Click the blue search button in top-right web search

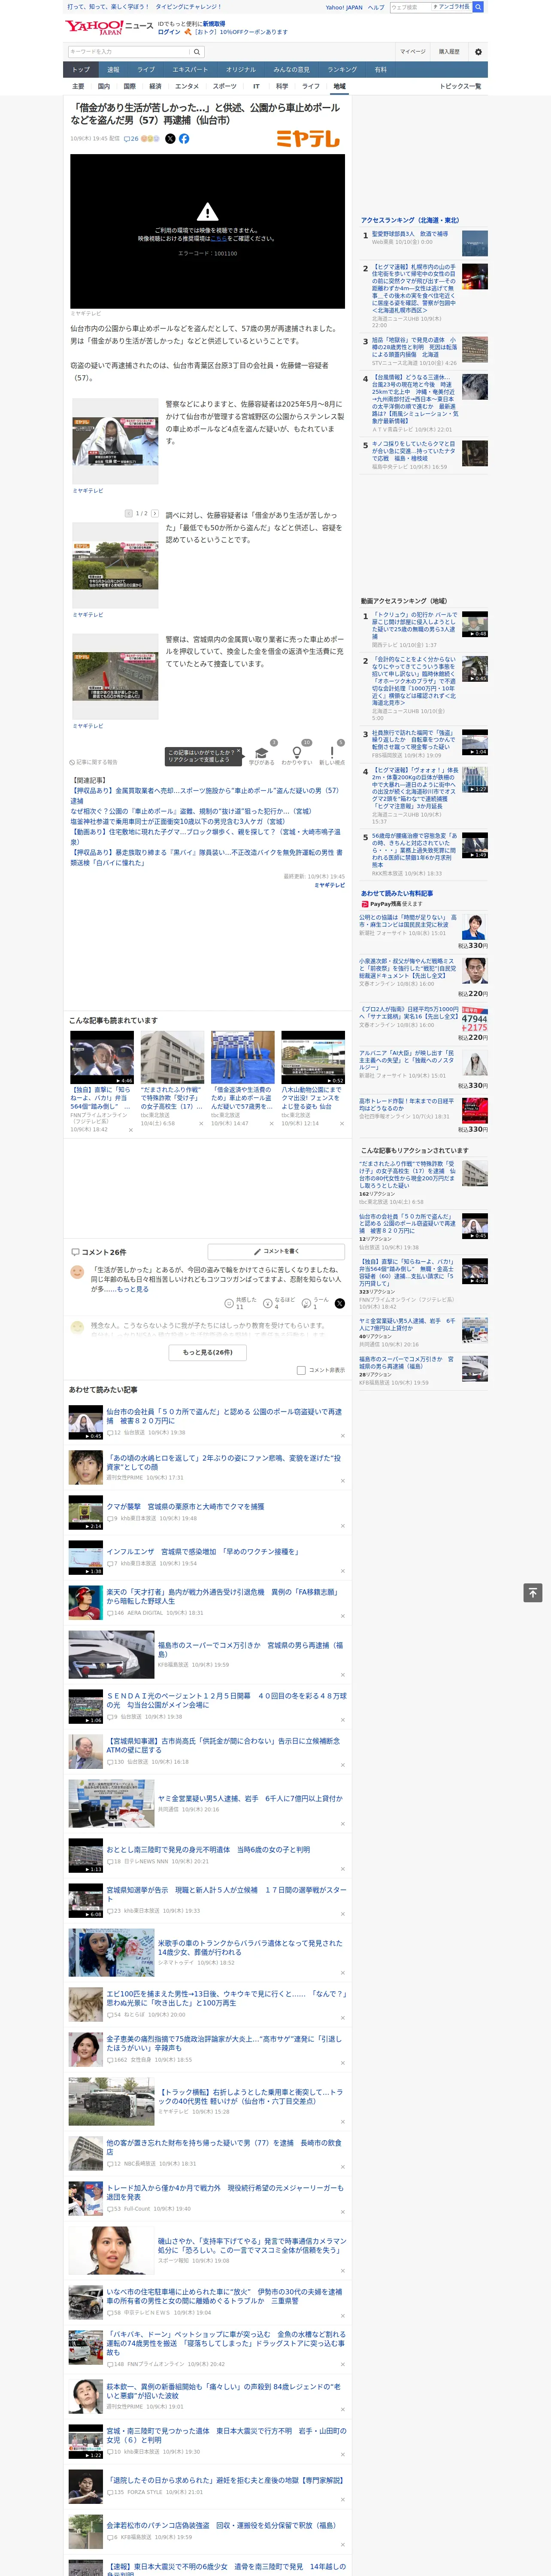pyautogui.click(x=478, y=7)
